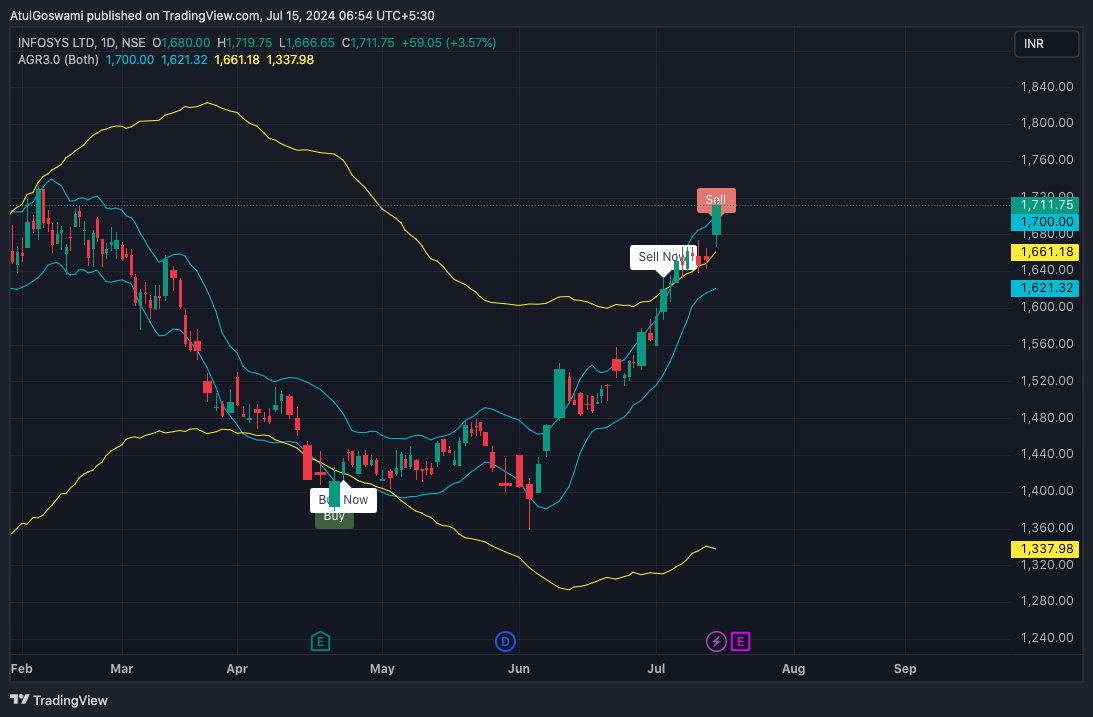1093x717 pixels.
Task: Open the INR currency selector
Action: coord(1046,44)
